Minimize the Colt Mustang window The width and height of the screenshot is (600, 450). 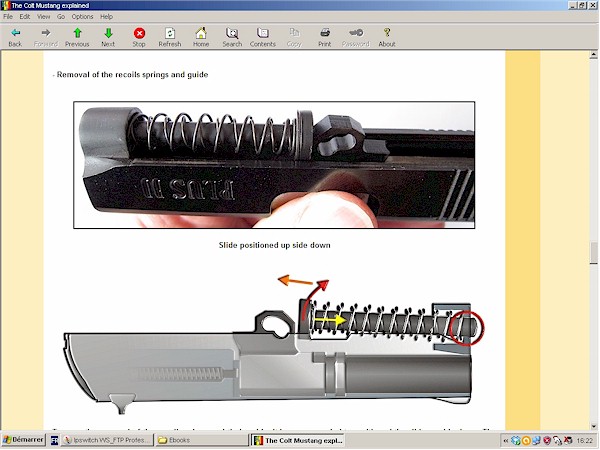(x=573, y=5)
